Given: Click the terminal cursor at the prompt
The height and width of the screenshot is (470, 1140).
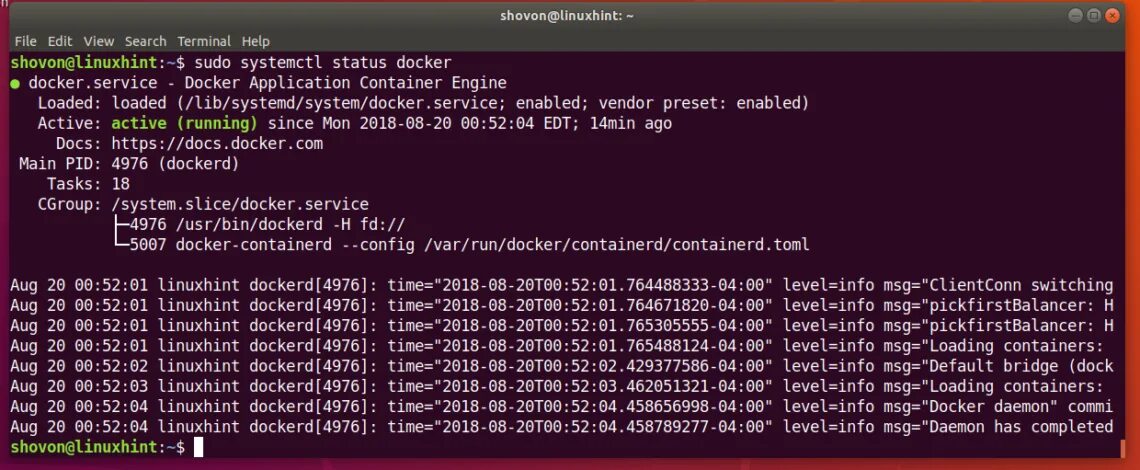Looking at the screenshot, I should pyautogui.click(x=198, y=447).
